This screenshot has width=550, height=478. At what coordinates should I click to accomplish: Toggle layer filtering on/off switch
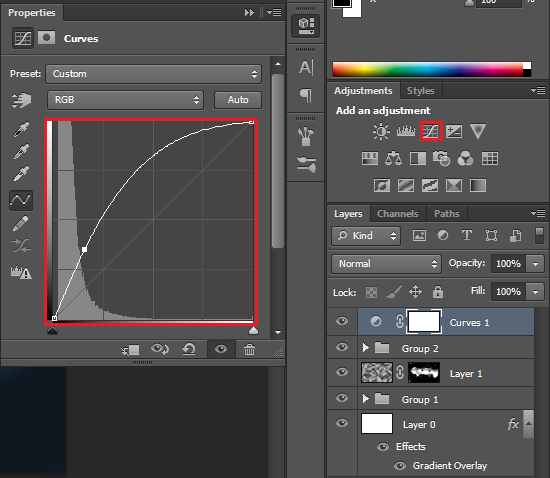539,236
